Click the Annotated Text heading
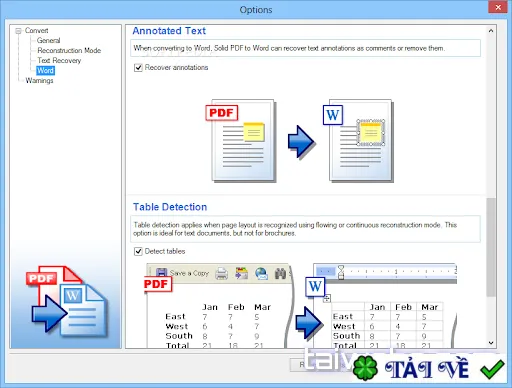Screen dimensions: 512x388 pos(169,31)
